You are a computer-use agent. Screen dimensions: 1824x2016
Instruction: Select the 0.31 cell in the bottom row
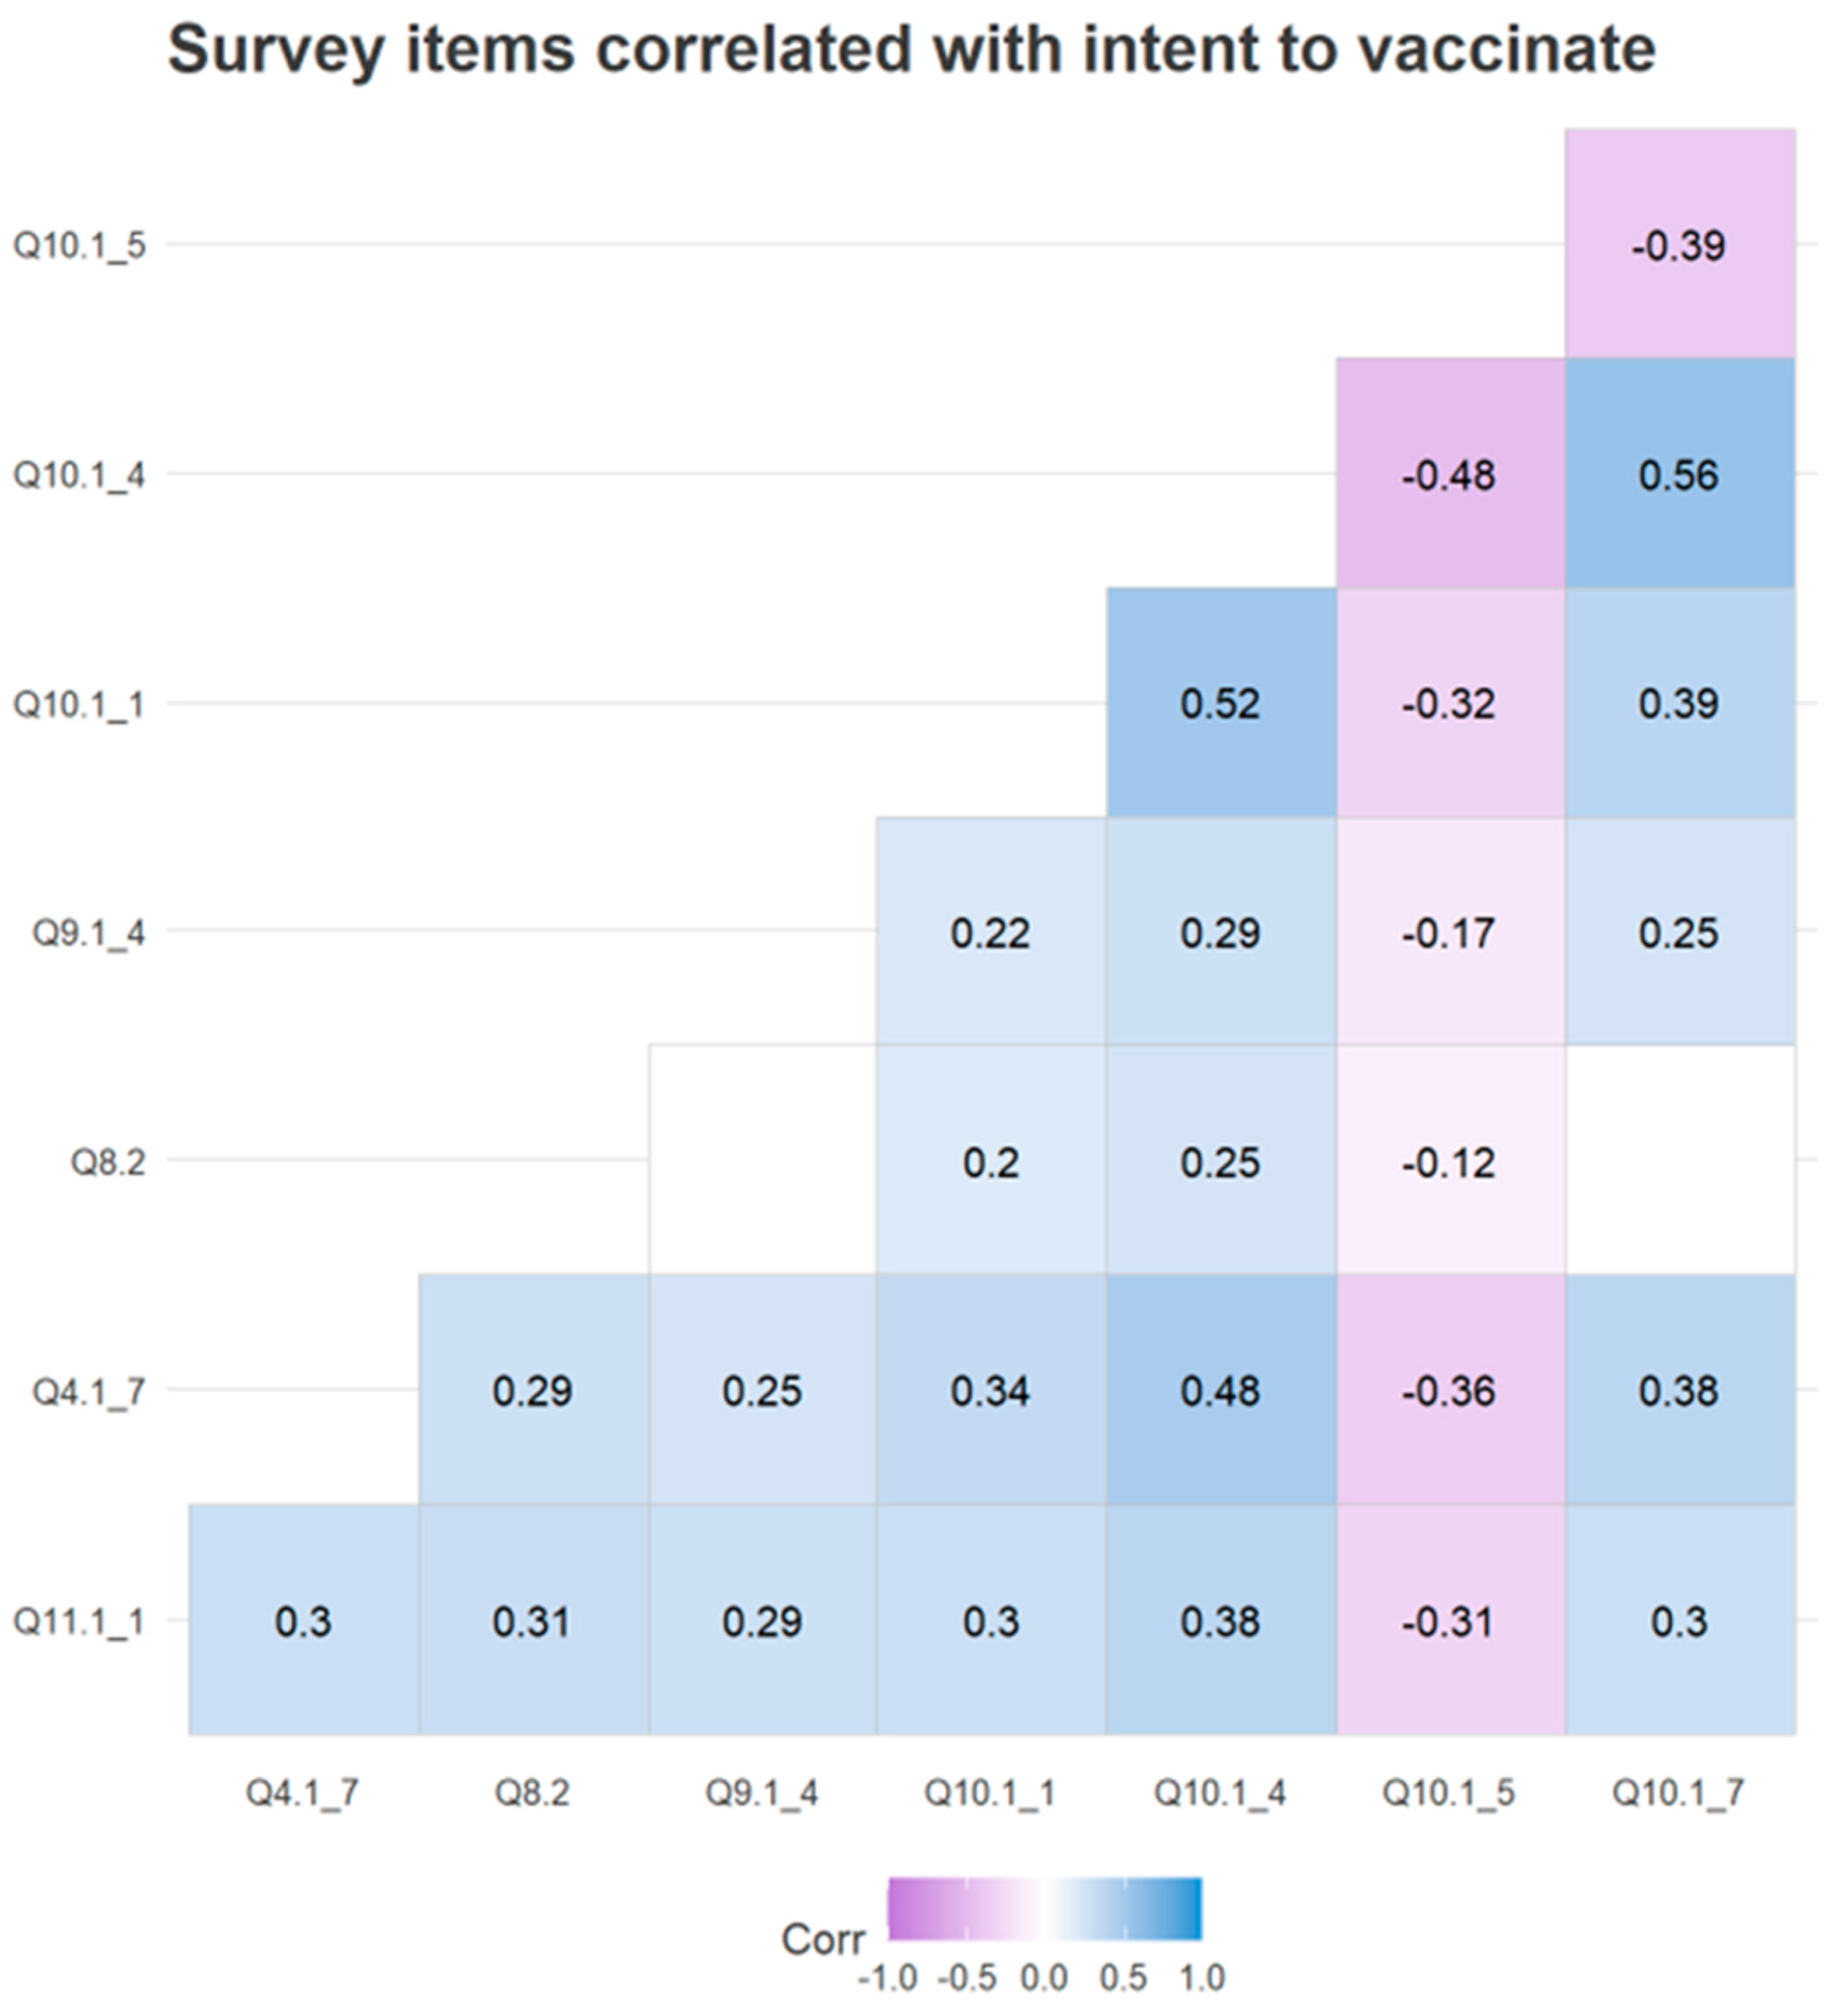(532, 1620)
